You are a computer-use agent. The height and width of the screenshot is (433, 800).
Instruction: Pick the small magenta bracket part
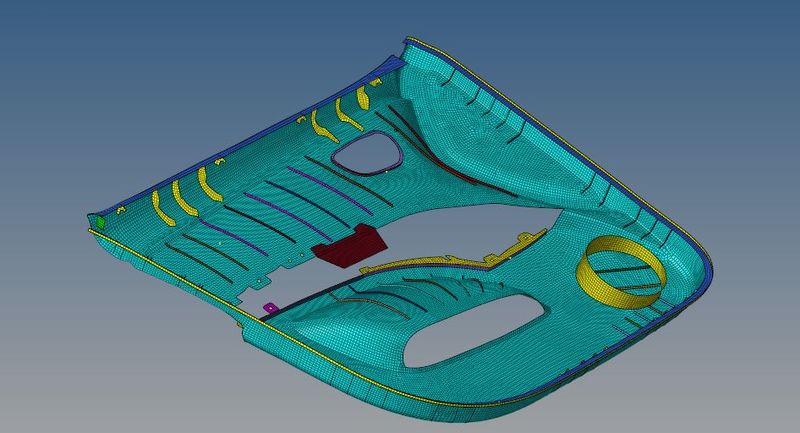(268, 306)
